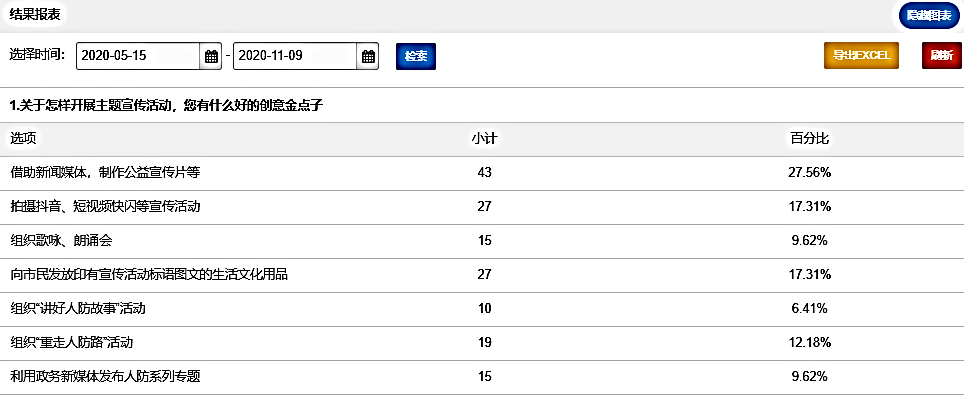Select the 利用政务新媒体发布人防系列专题 row
Screen dimensions: 964x403
[x=105, y=376]
